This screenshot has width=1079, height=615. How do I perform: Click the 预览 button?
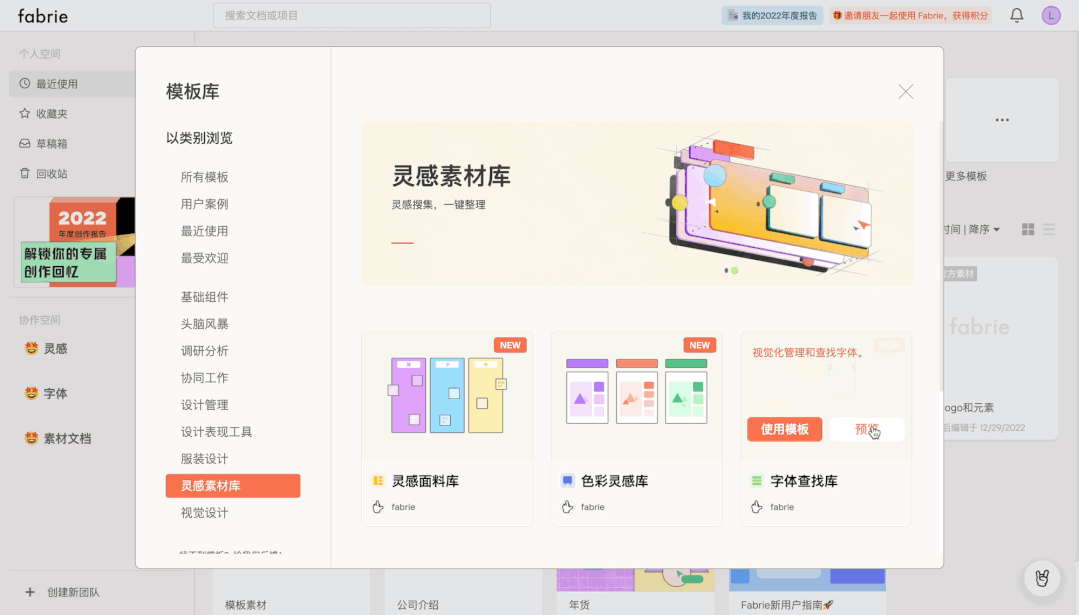[x=867, y=429]
